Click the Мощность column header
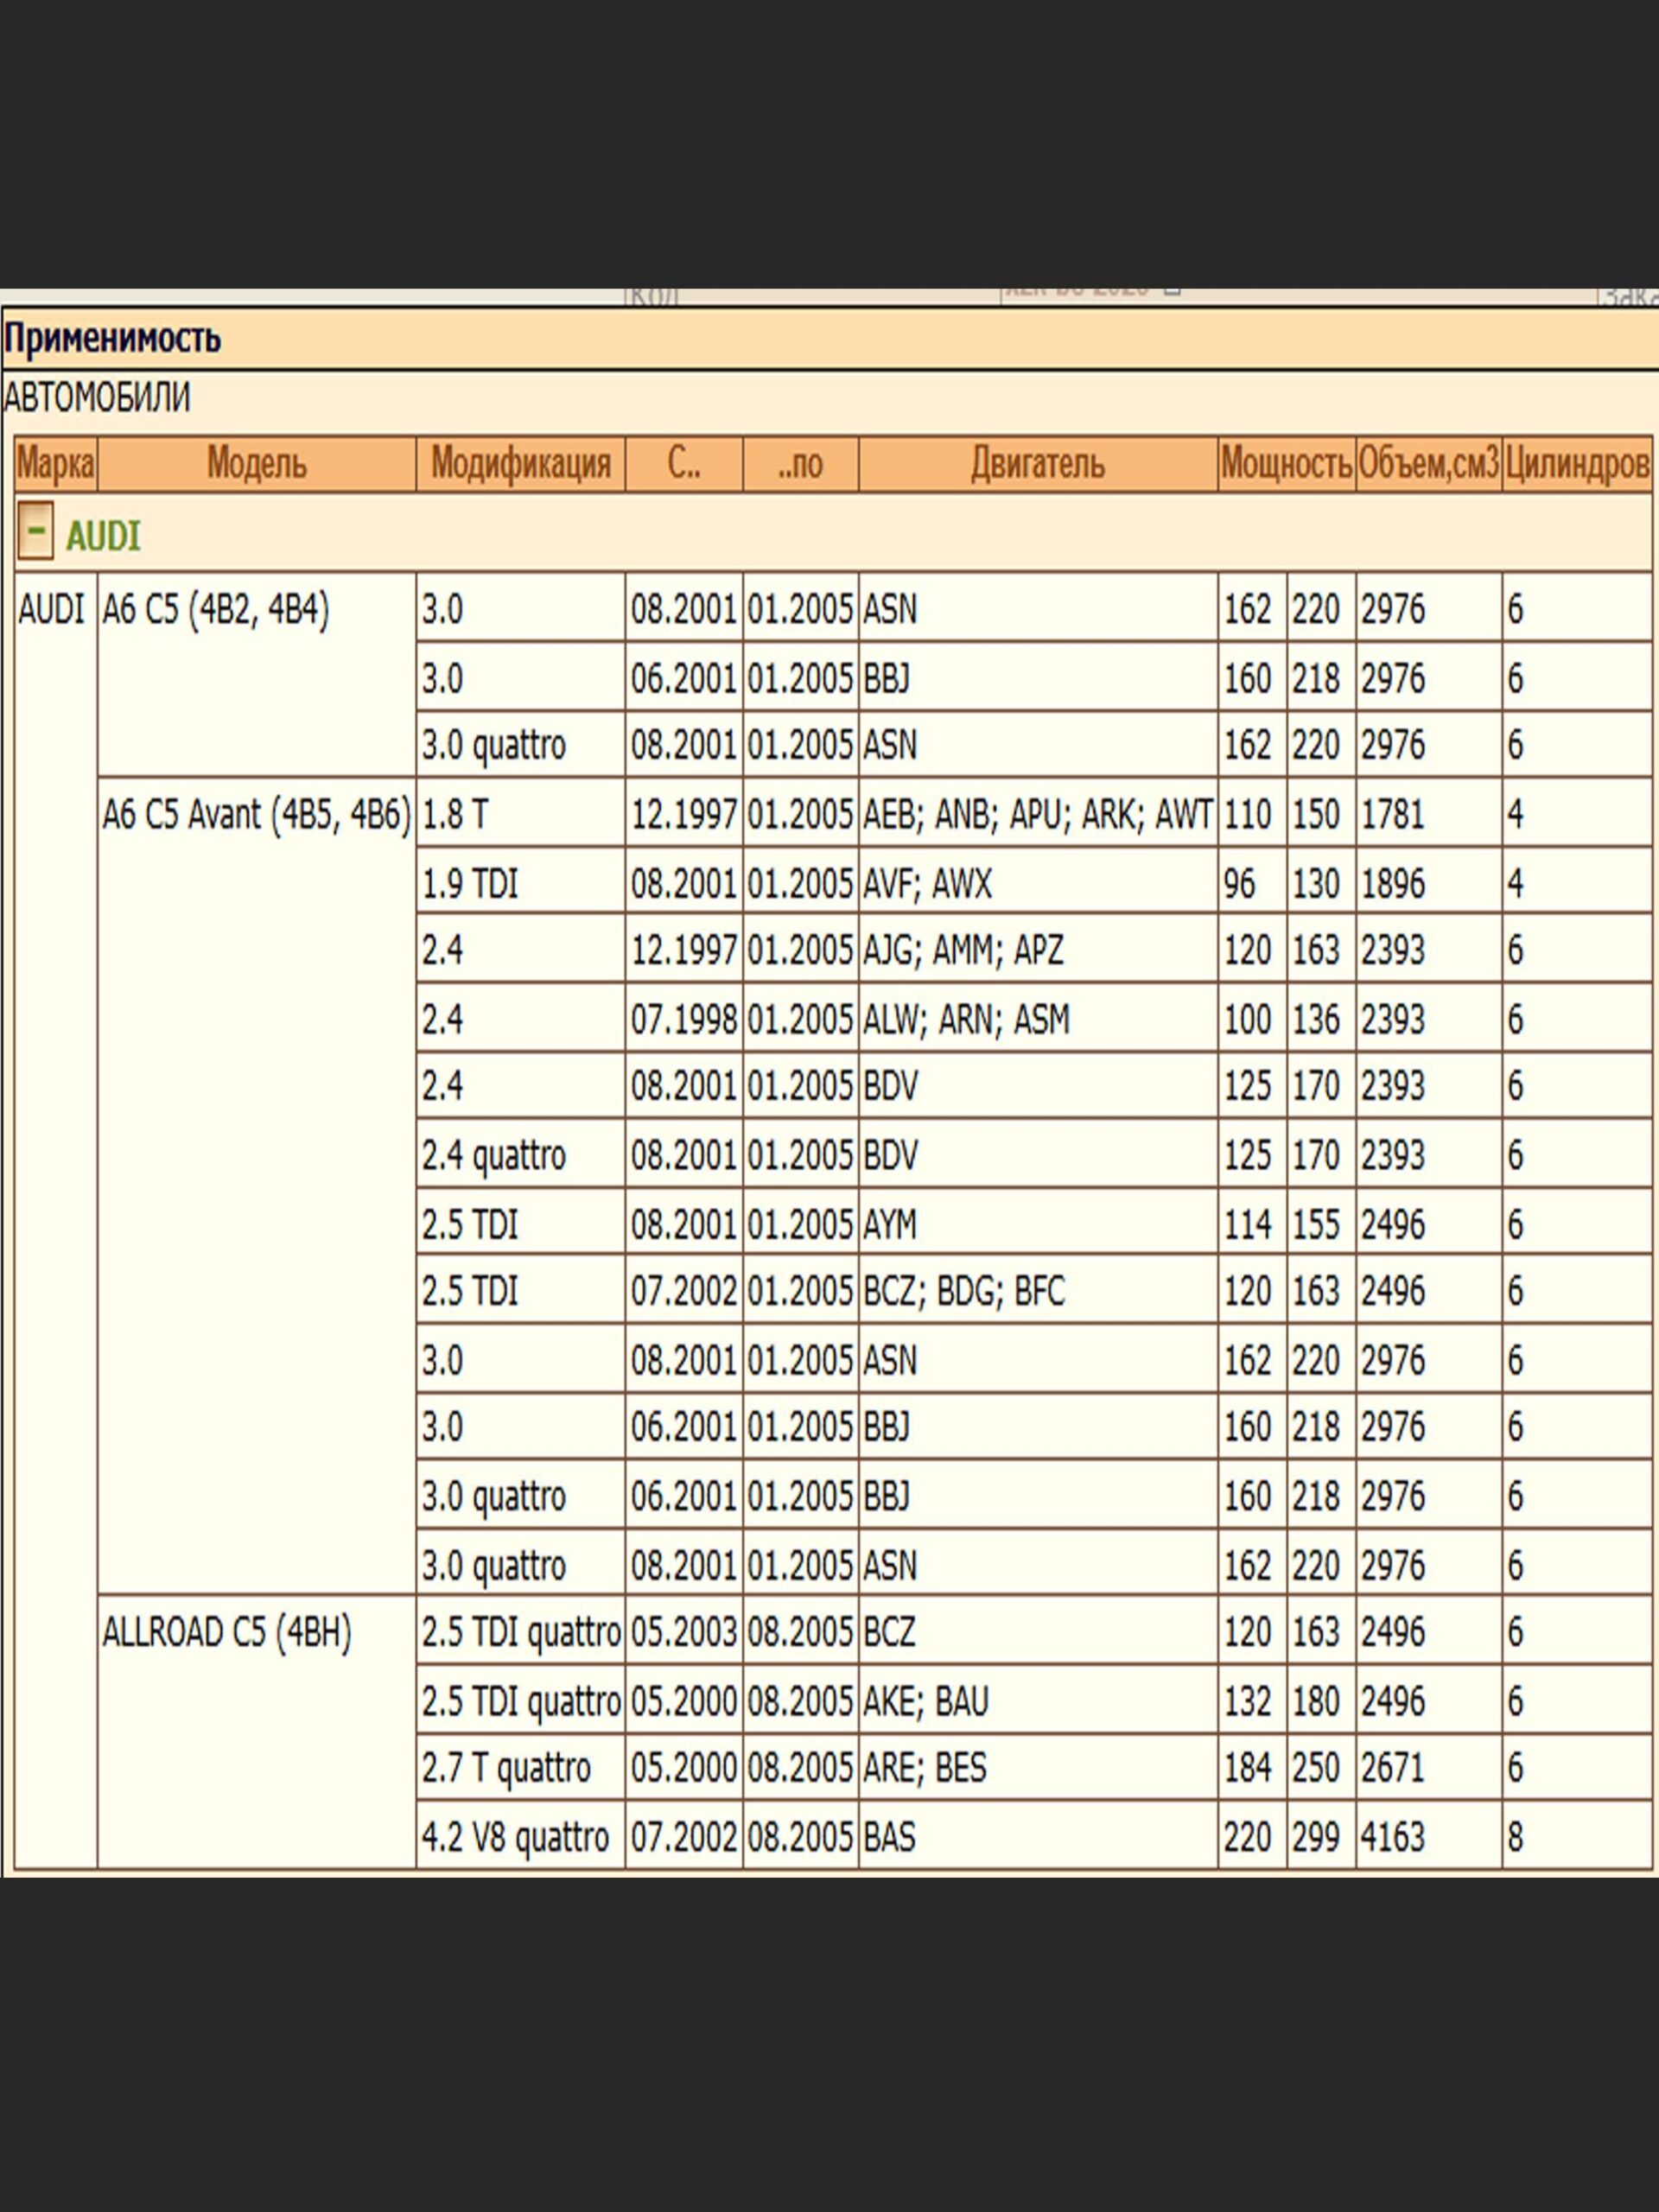This screenshot has height=2212, width=1659. 1286,464
